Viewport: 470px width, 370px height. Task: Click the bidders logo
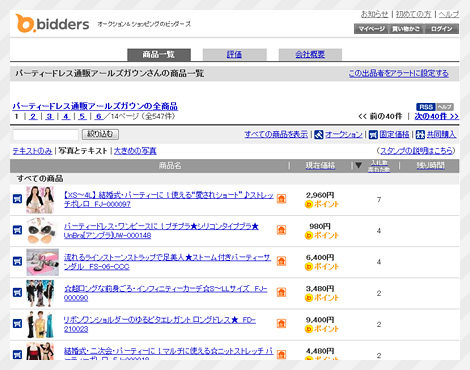52,23
